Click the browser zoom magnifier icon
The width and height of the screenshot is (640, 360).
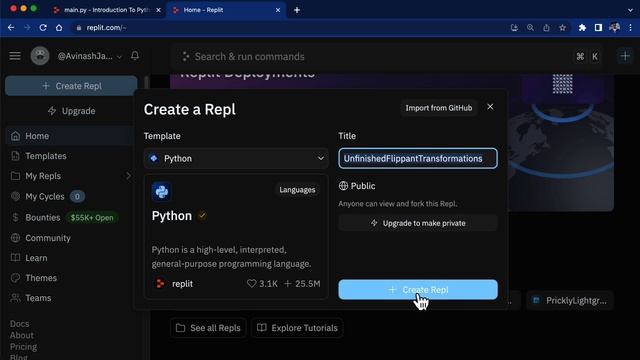(530, 28)
